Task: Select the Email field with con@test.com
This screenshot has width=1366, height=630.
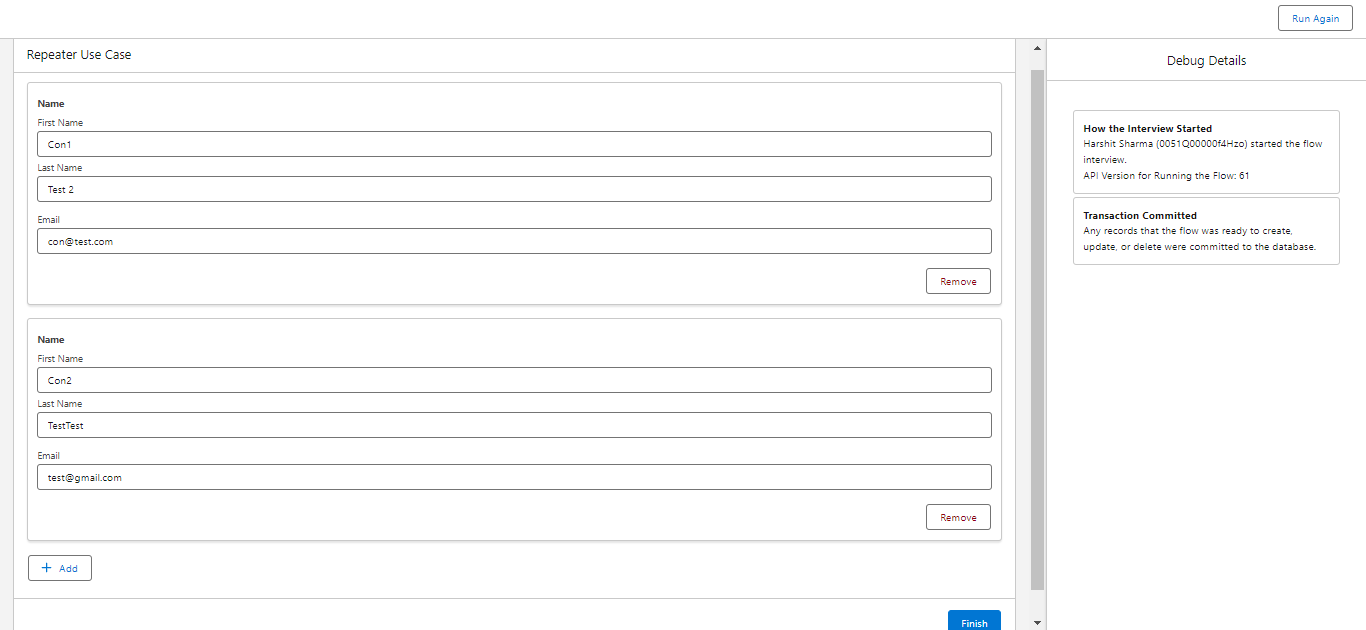Action: pos(514,241)
